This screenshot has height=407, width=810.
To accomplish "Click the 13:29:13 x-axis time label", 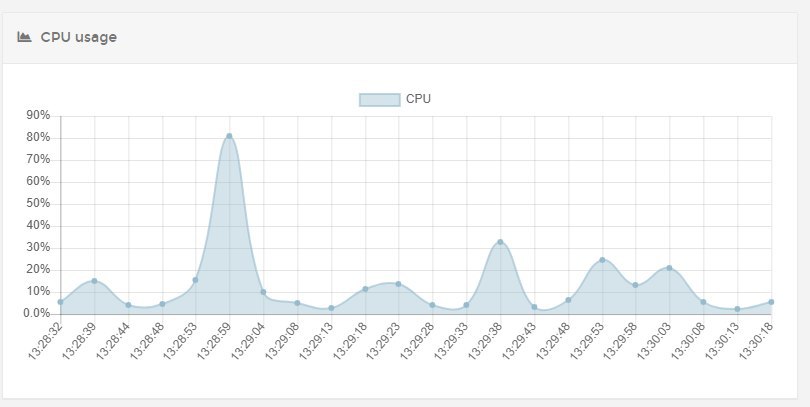I will [316, 340].
